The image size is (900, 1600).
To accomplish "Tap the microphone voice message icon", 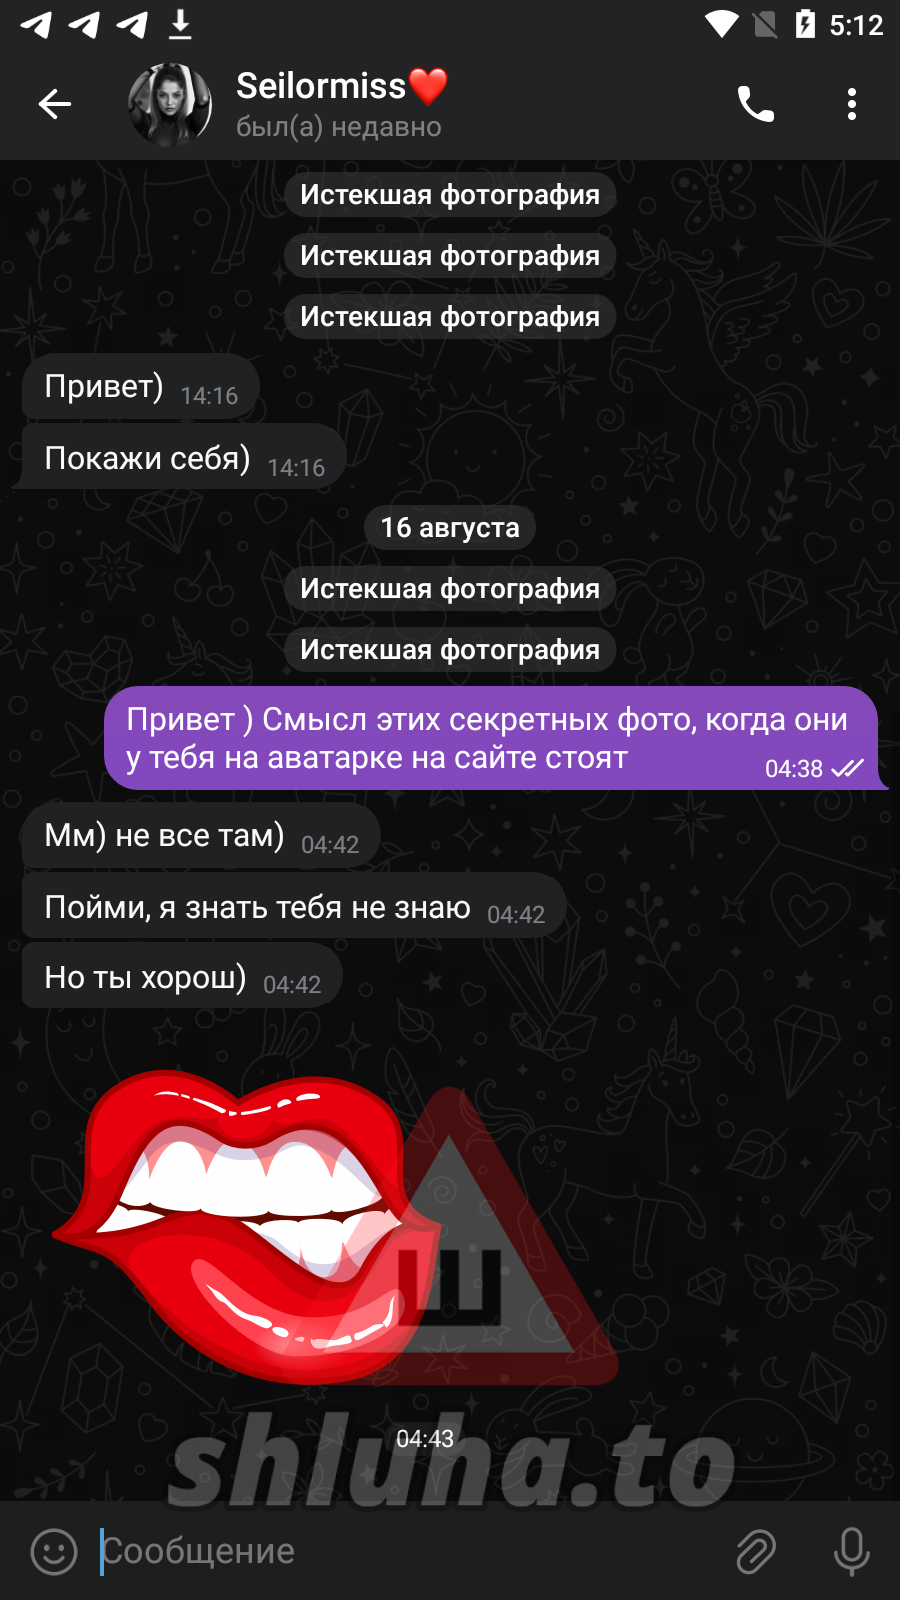I will pos(852,1551).
